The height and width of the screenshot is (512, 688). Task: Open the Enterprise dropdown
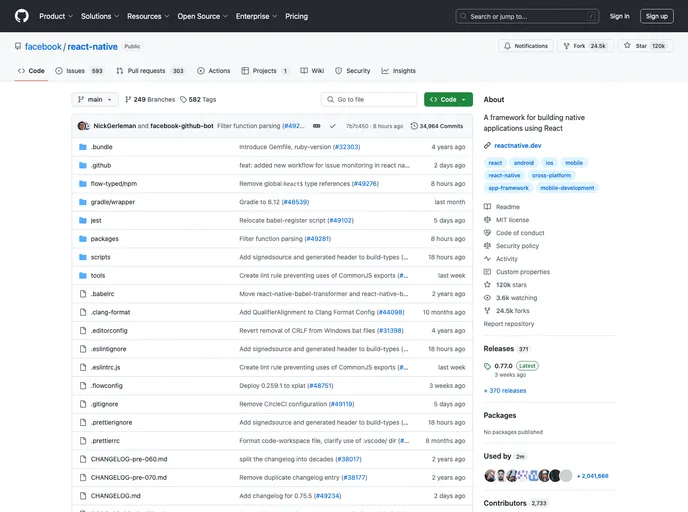(256, 16)
